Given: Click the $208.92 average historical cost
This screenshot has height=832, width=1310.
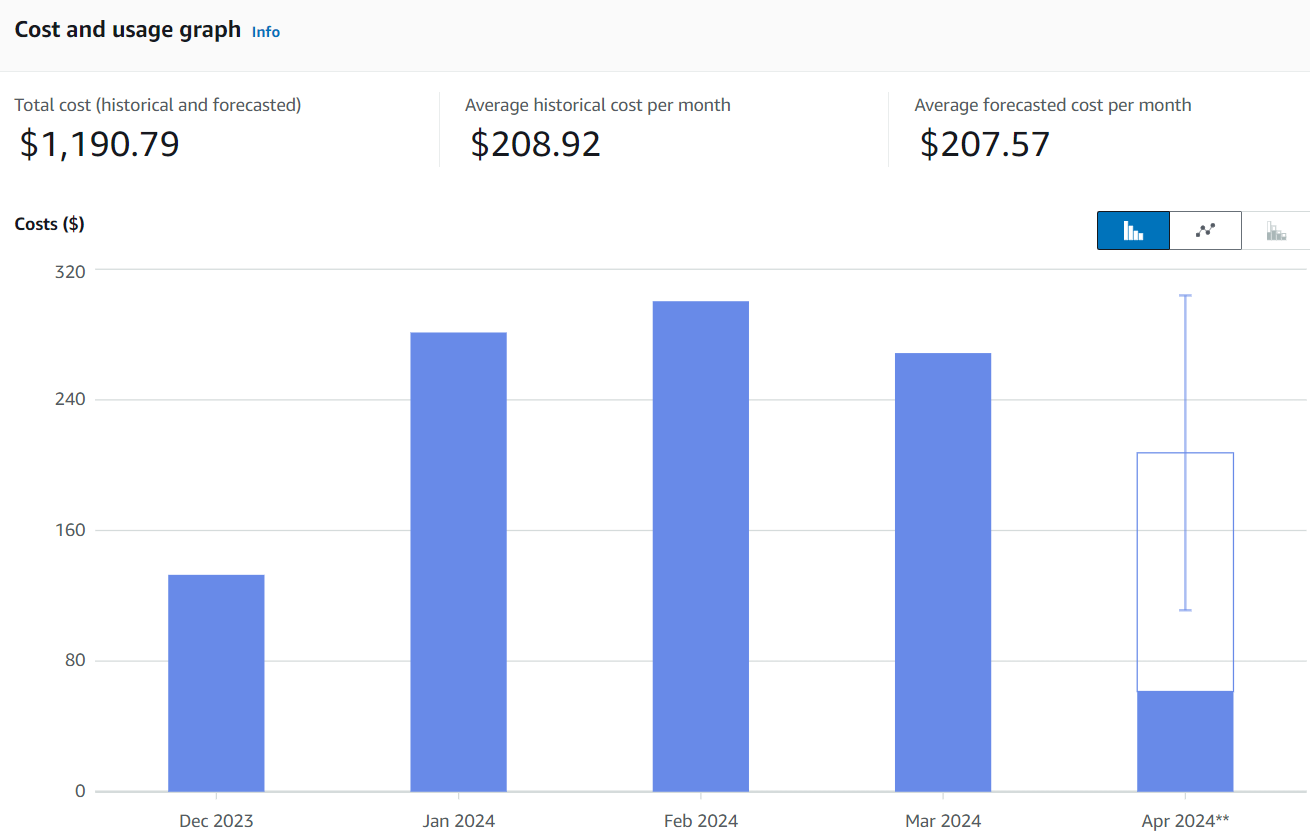Looking at the screenshot, I should (x=536, y=144).
